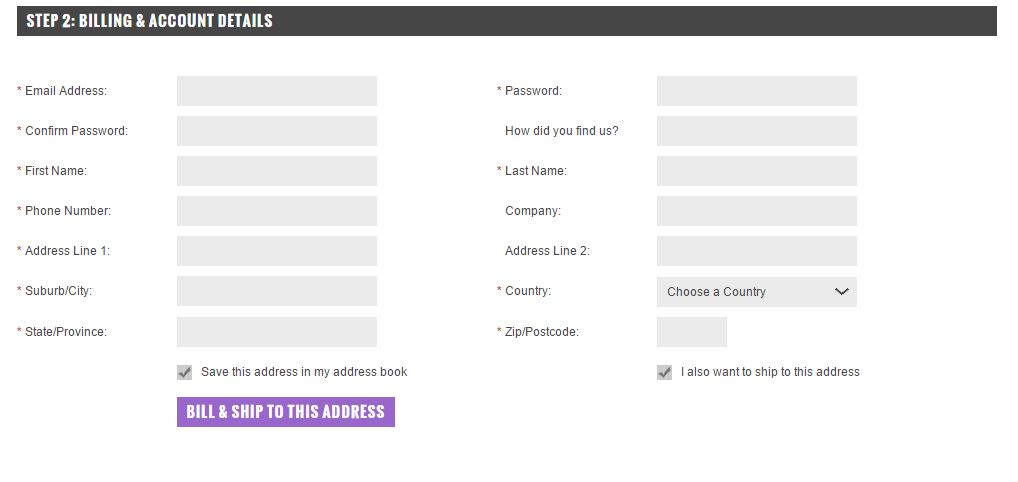
Task: Click the Email Address input field
Action: tap(277, 91)
